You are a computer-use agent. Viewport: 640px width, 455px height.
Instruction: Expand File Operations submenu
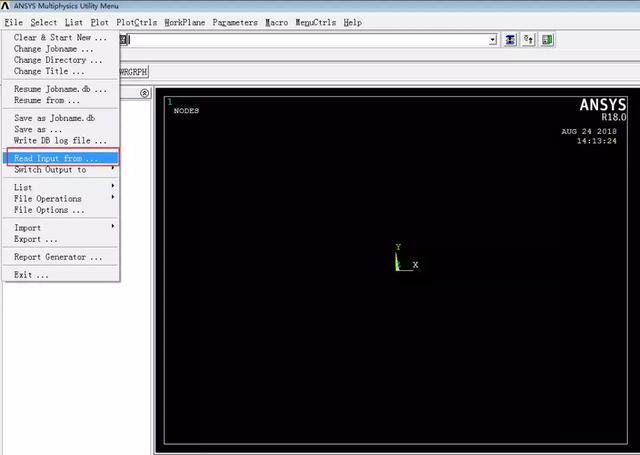60,199
